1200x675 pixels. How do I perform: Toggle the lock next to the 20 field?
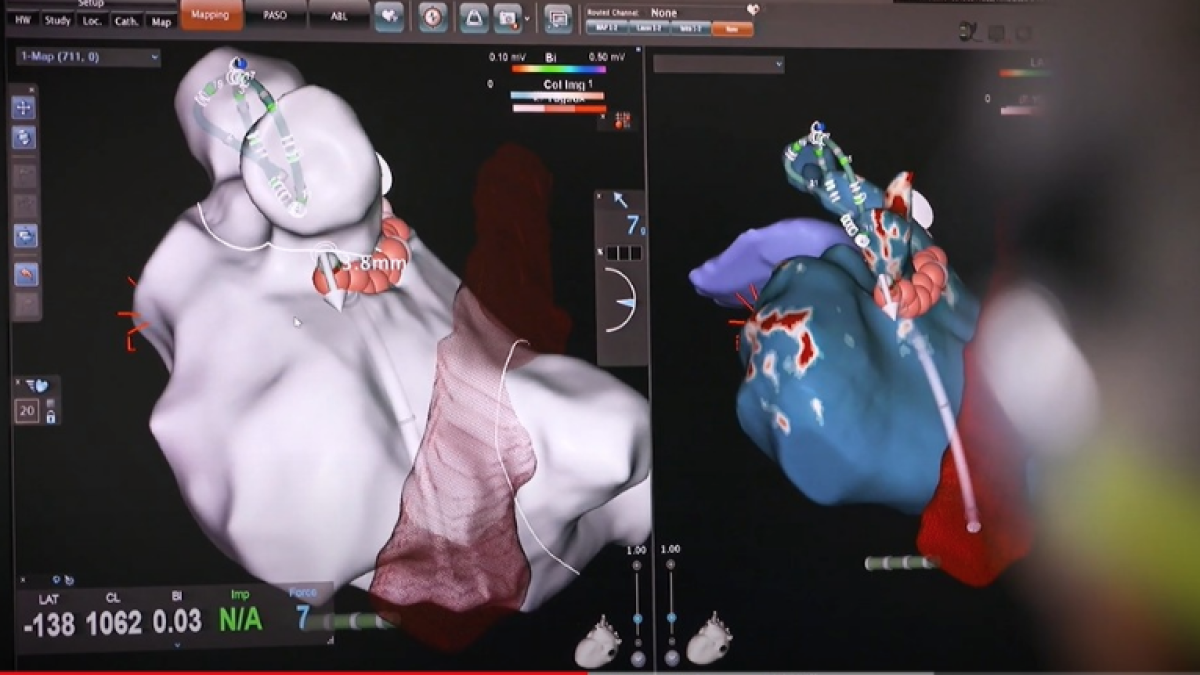[x=52, y=415]
